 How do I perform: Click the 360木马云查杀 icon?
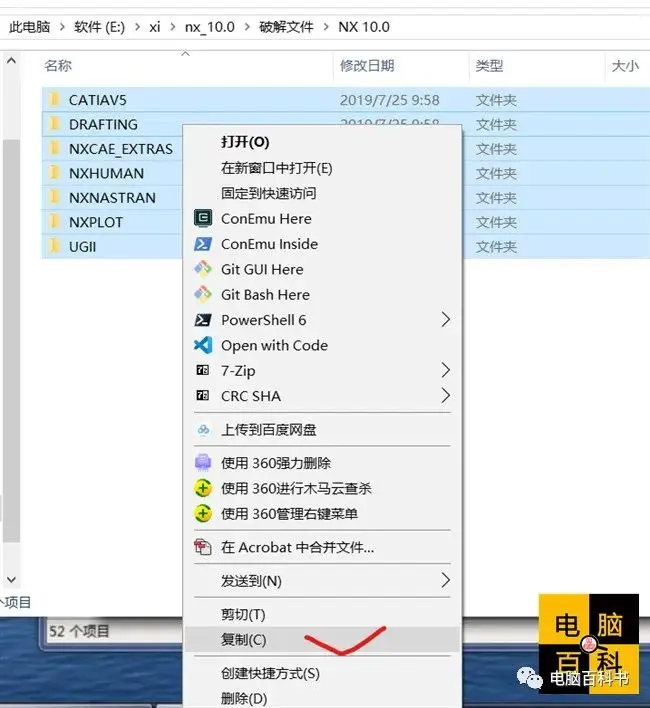click(203, 488)
